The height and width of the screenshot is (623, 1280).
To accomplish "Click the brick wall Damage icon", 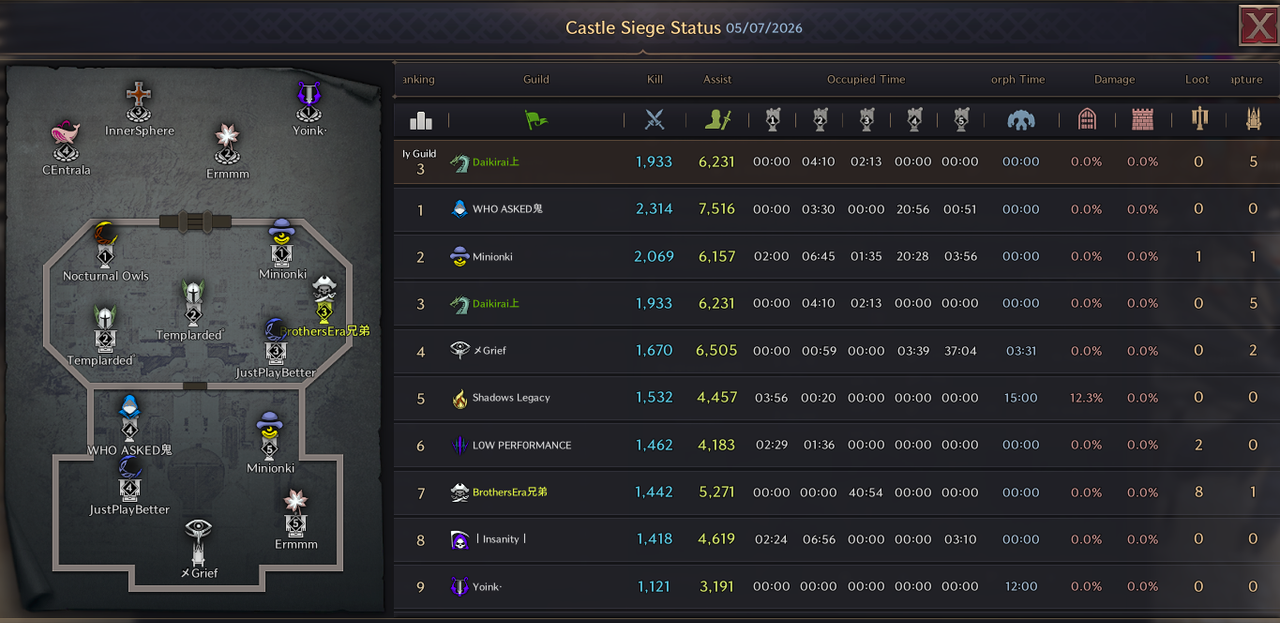I will click(x=1142, y=120).
